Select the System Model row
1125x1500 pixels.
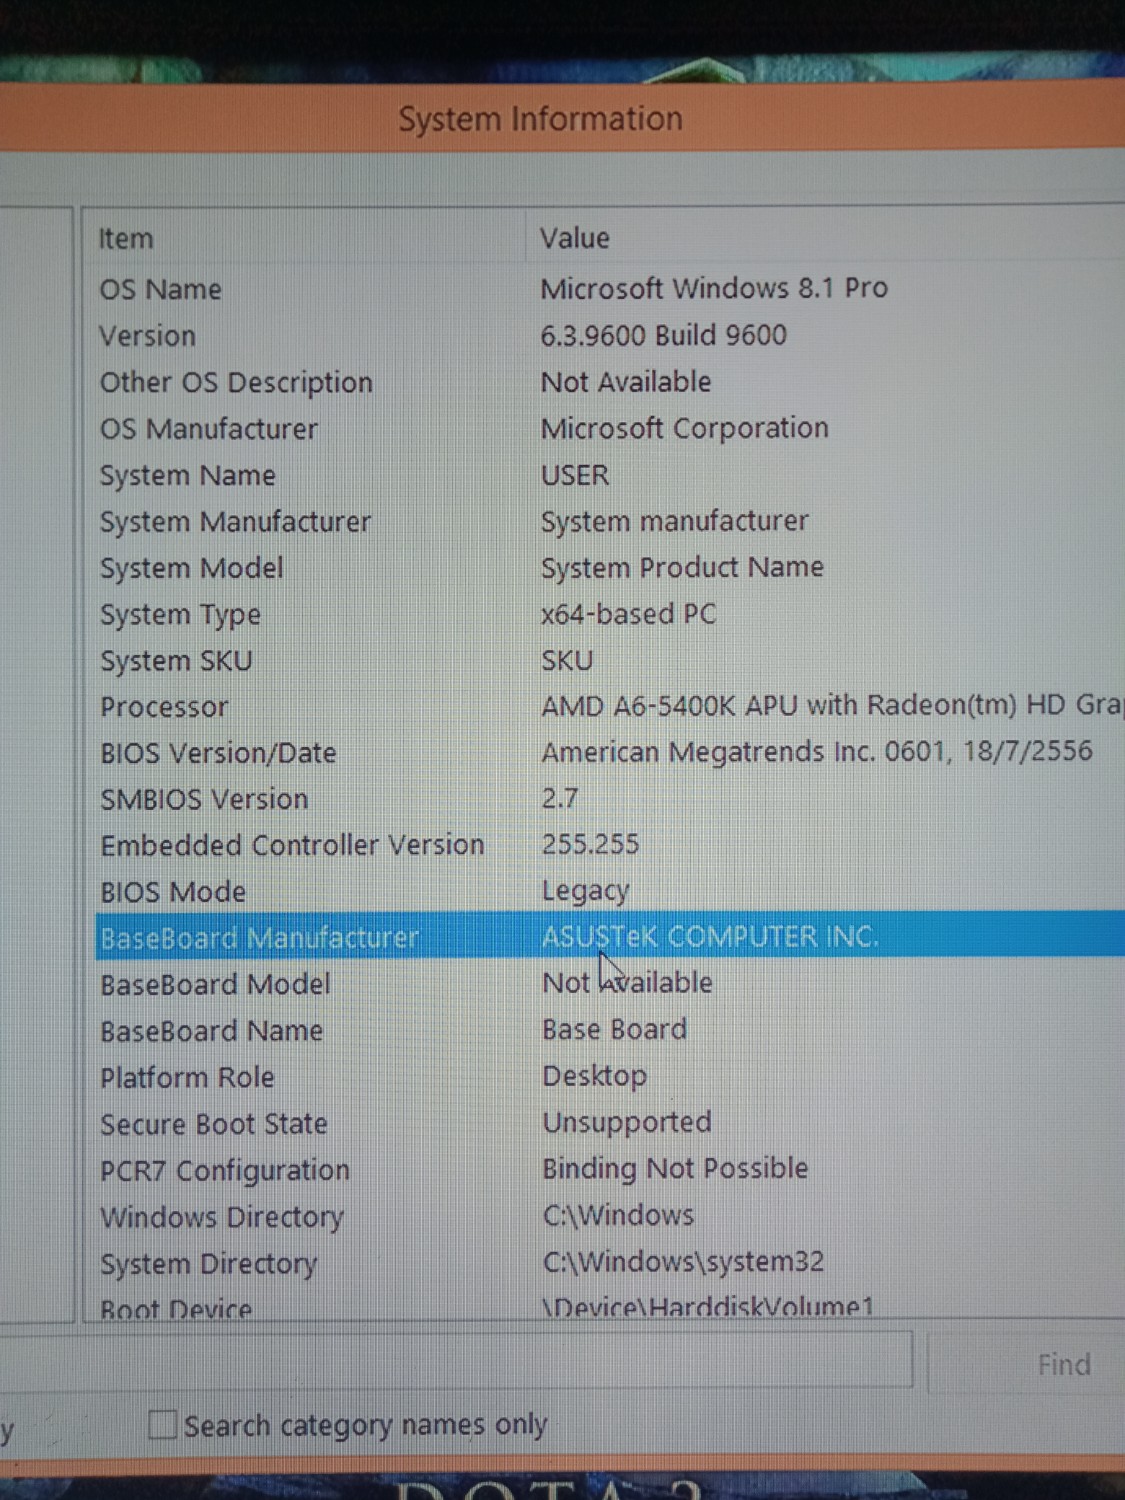(x=609, y=567)
